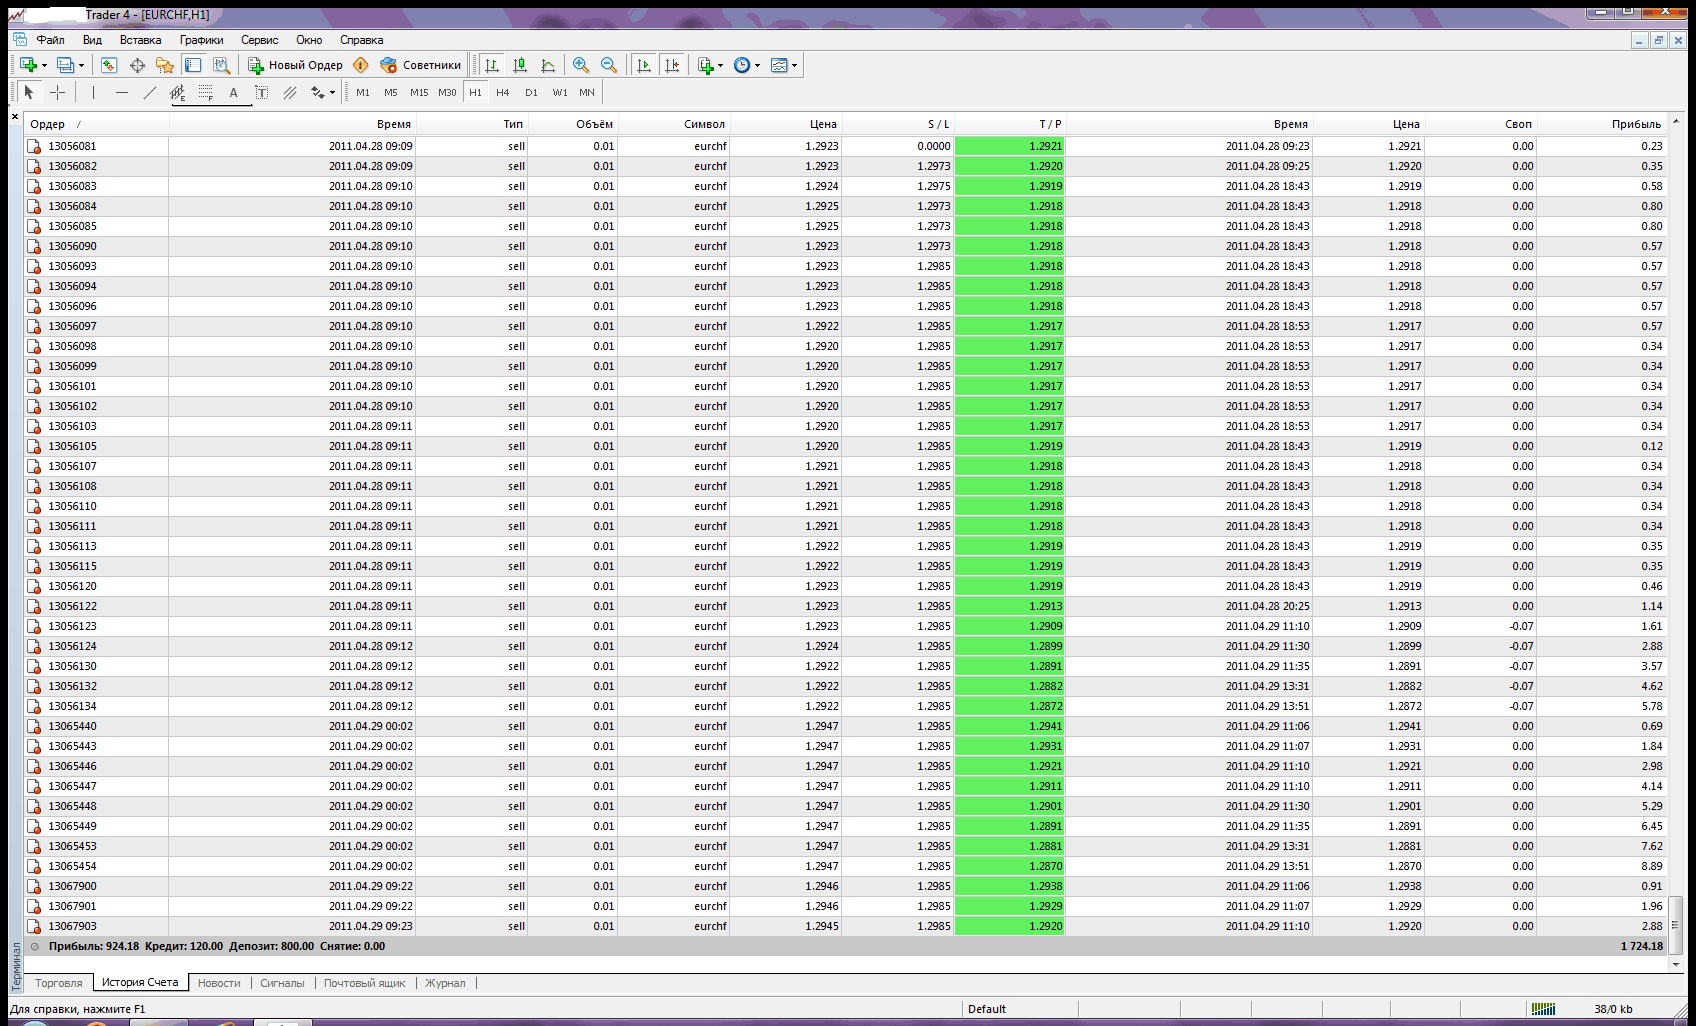Expand the templates dropdown arrow
Image resolution: width=1696 pixels, height=1026 pixels.
click(x=794, y=66)
